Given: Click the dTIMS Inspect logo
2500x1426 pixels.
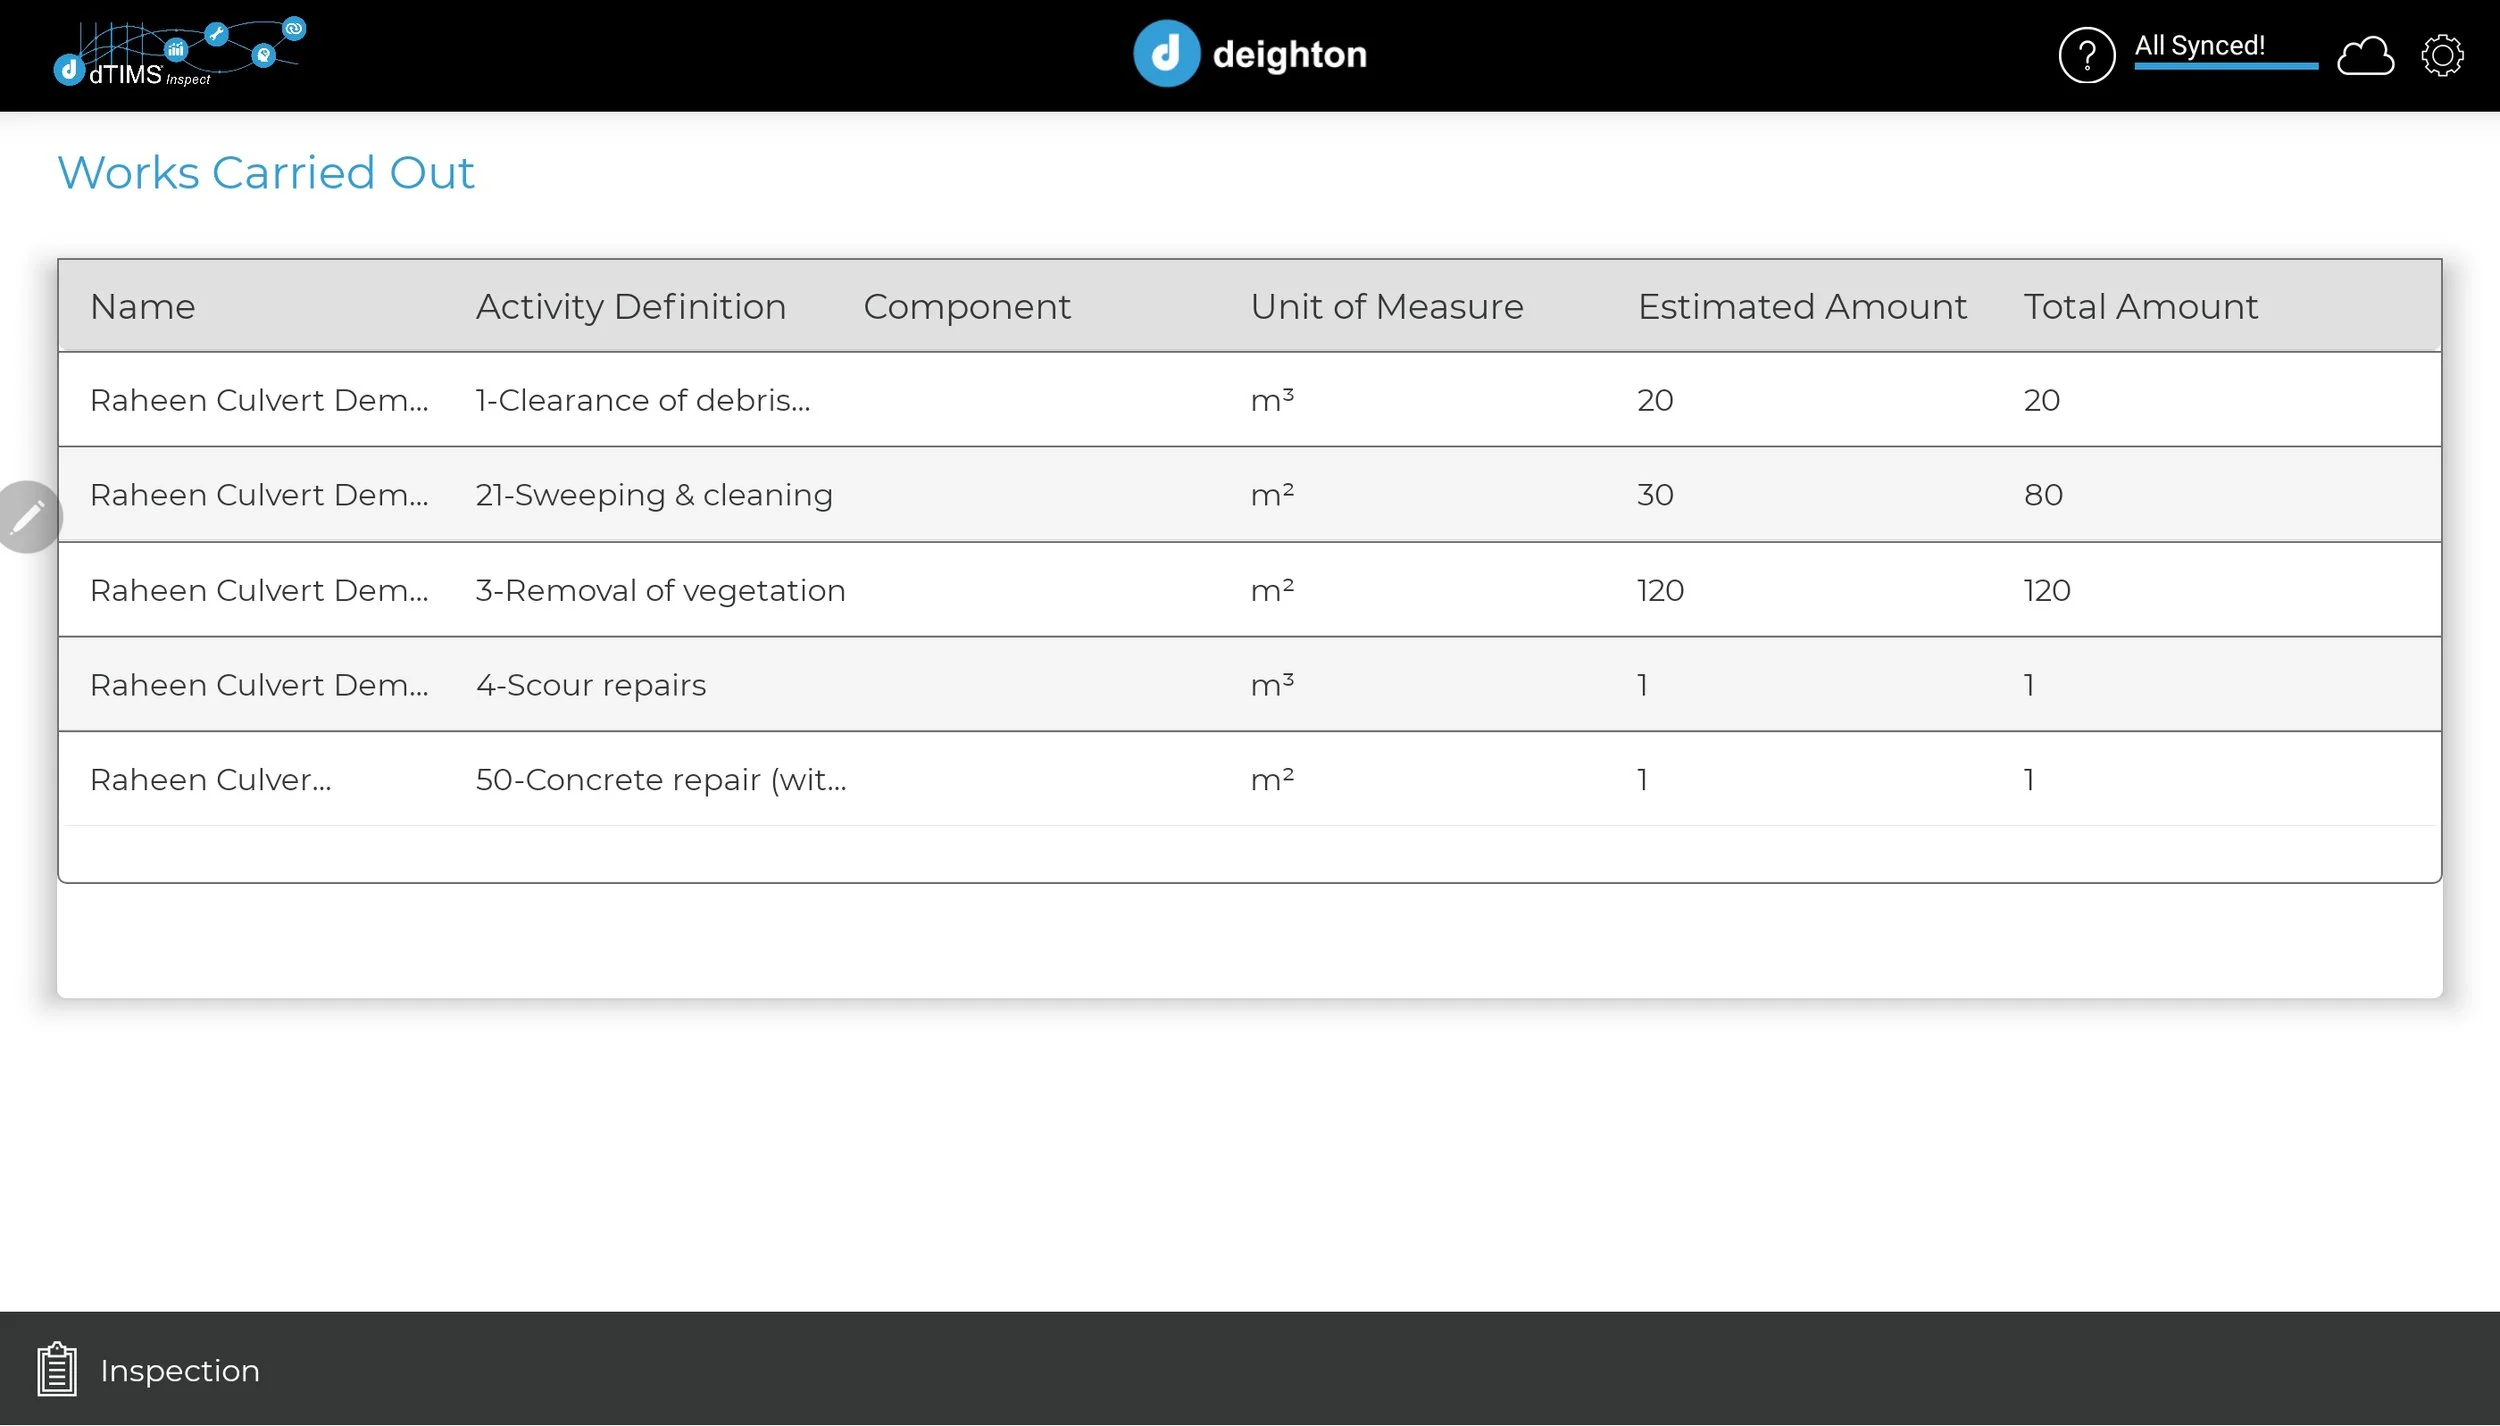Looking at the screenshot, I should [180, 53].
